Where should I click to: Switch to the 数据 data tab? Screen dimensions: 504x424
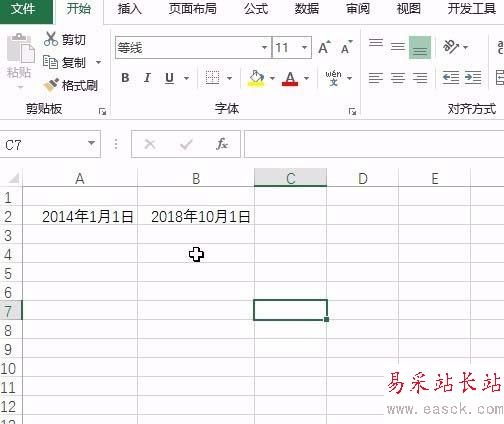[x=307, y=9]
